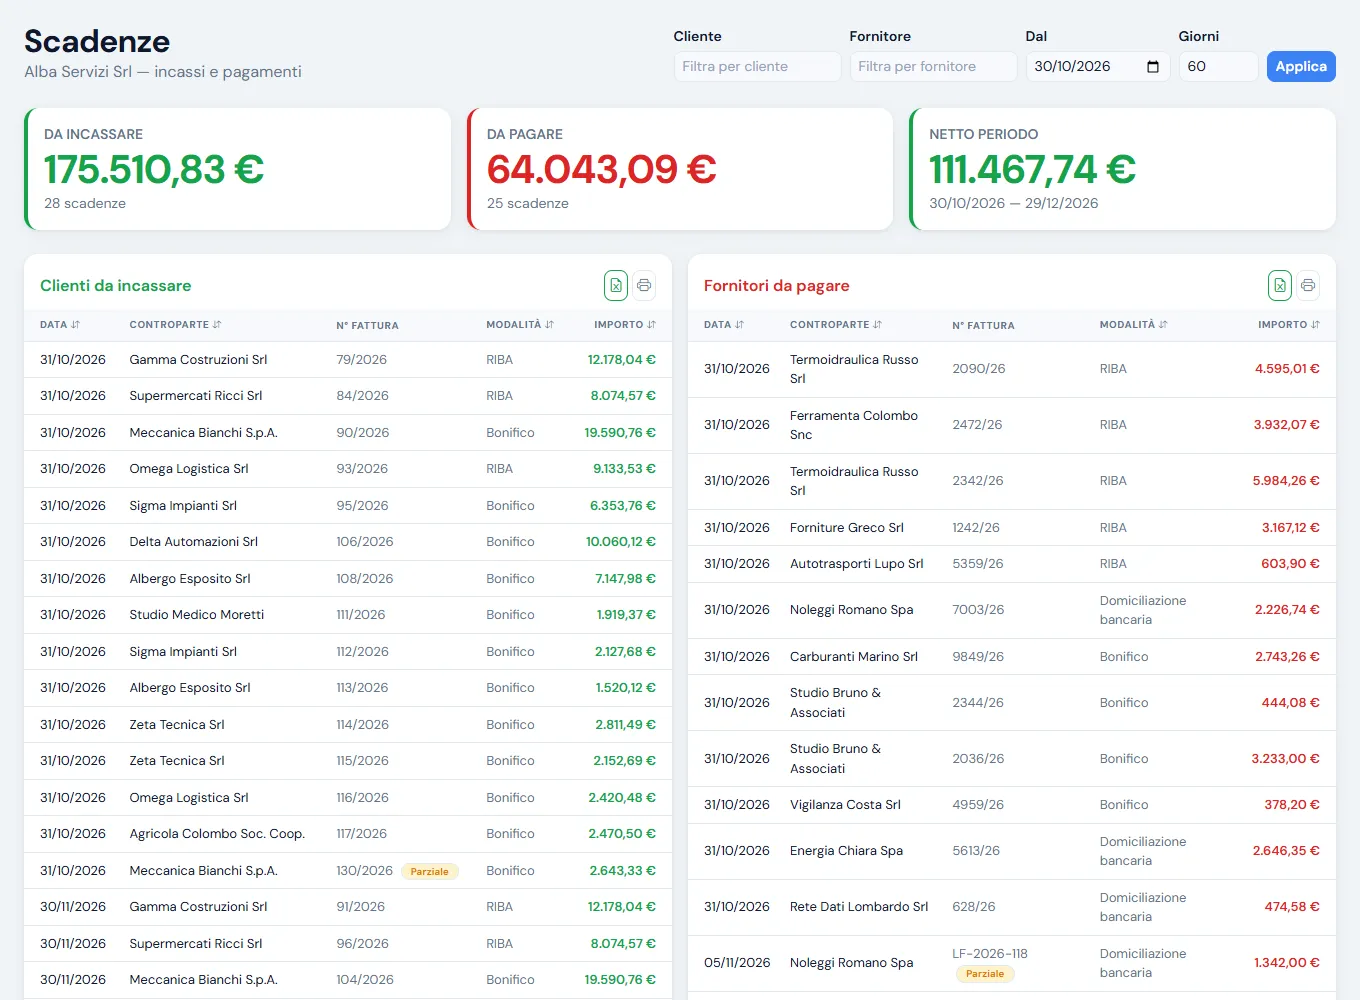Sort the Fornitori table by DATA
This screenshot has width=1360, height=1000.
coord(724,325)
